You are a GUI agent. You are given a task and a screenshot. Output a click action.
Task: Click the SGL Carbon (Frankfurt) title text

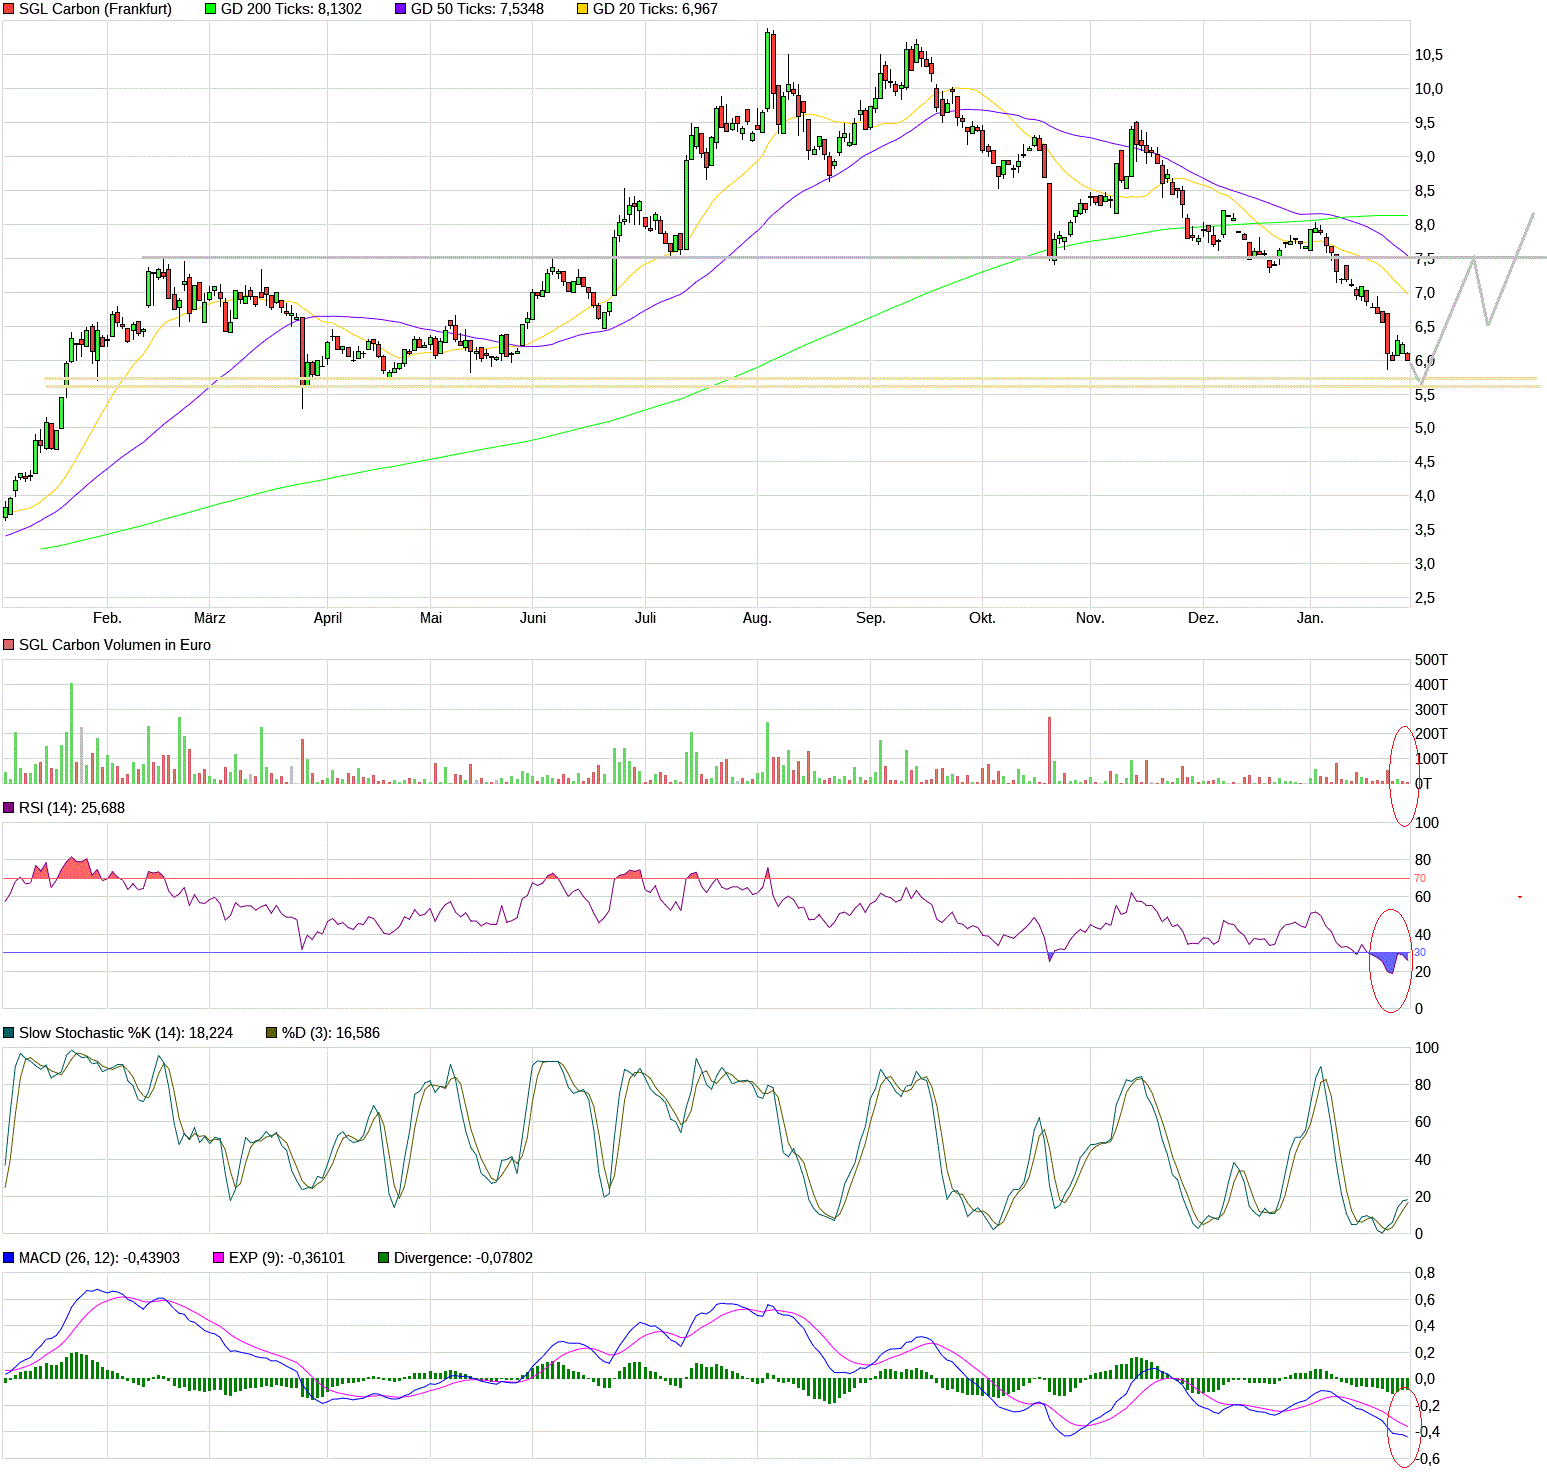(95, 9)
